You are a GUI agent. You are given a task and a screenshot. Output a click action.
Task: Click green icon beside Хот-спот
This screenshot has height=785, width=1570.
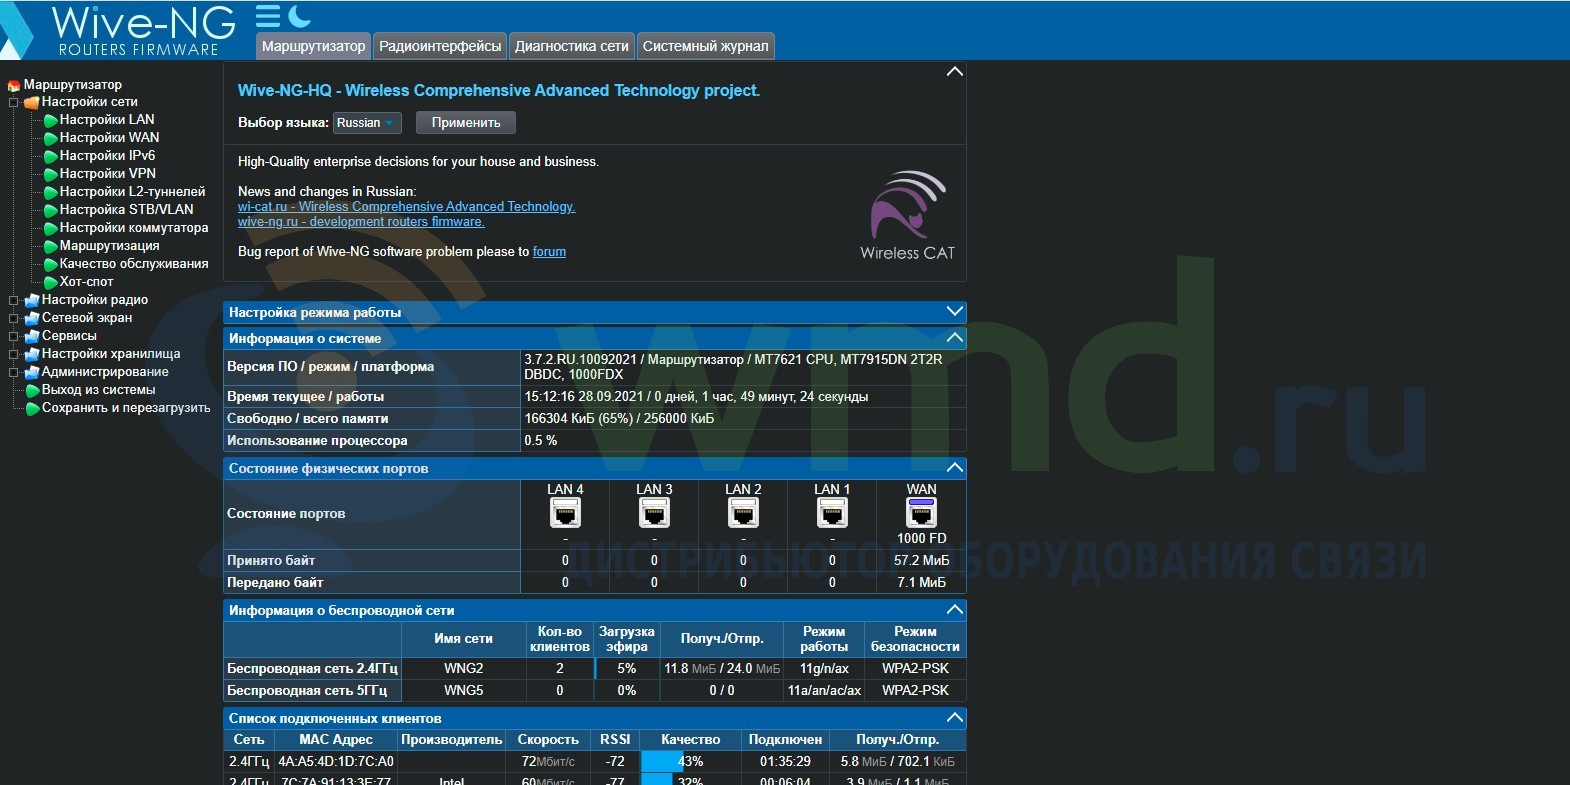coord(50,282)
